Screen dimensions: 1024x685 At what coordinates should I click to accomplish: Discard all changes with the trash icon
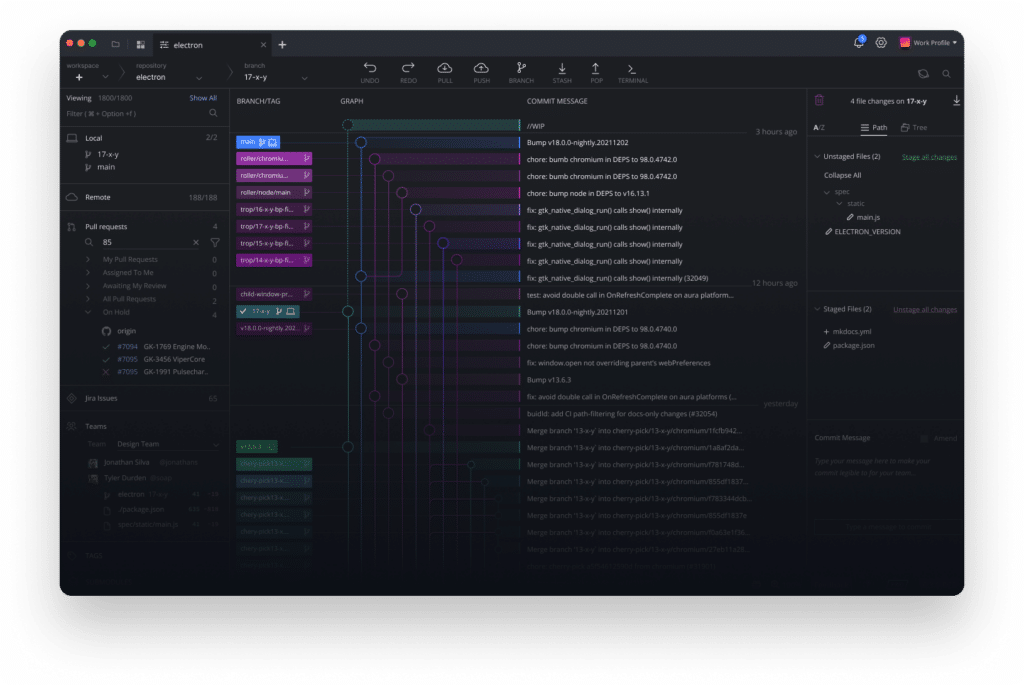pos(819,101)
